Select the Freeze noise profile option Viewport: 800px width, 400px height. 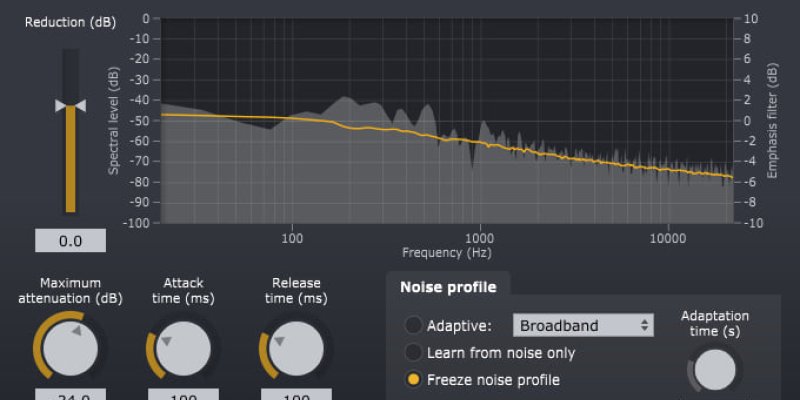pos(413,380)
